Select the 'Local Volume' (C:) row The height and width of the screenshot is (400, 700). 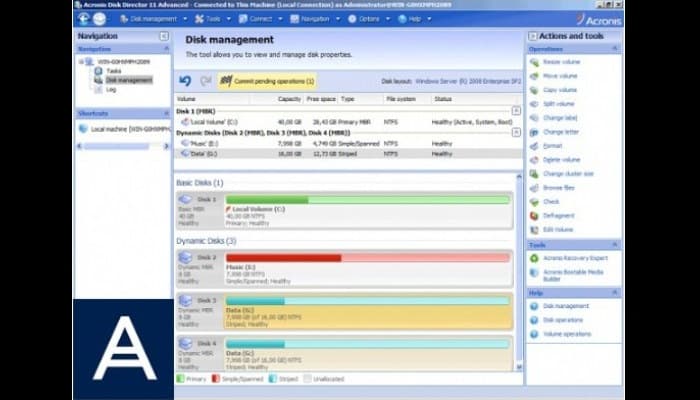point(347,122)
